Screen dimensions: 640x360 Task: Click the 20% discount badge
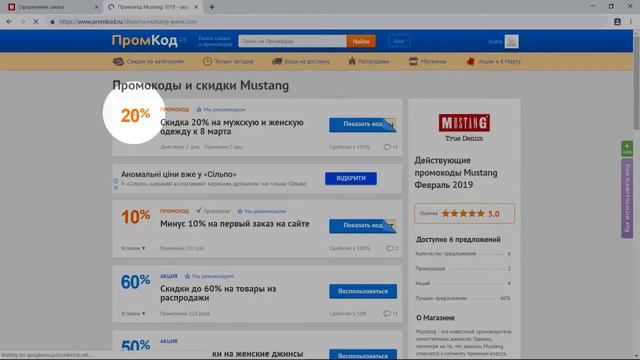pyautogui.click(x=135, y=116)
